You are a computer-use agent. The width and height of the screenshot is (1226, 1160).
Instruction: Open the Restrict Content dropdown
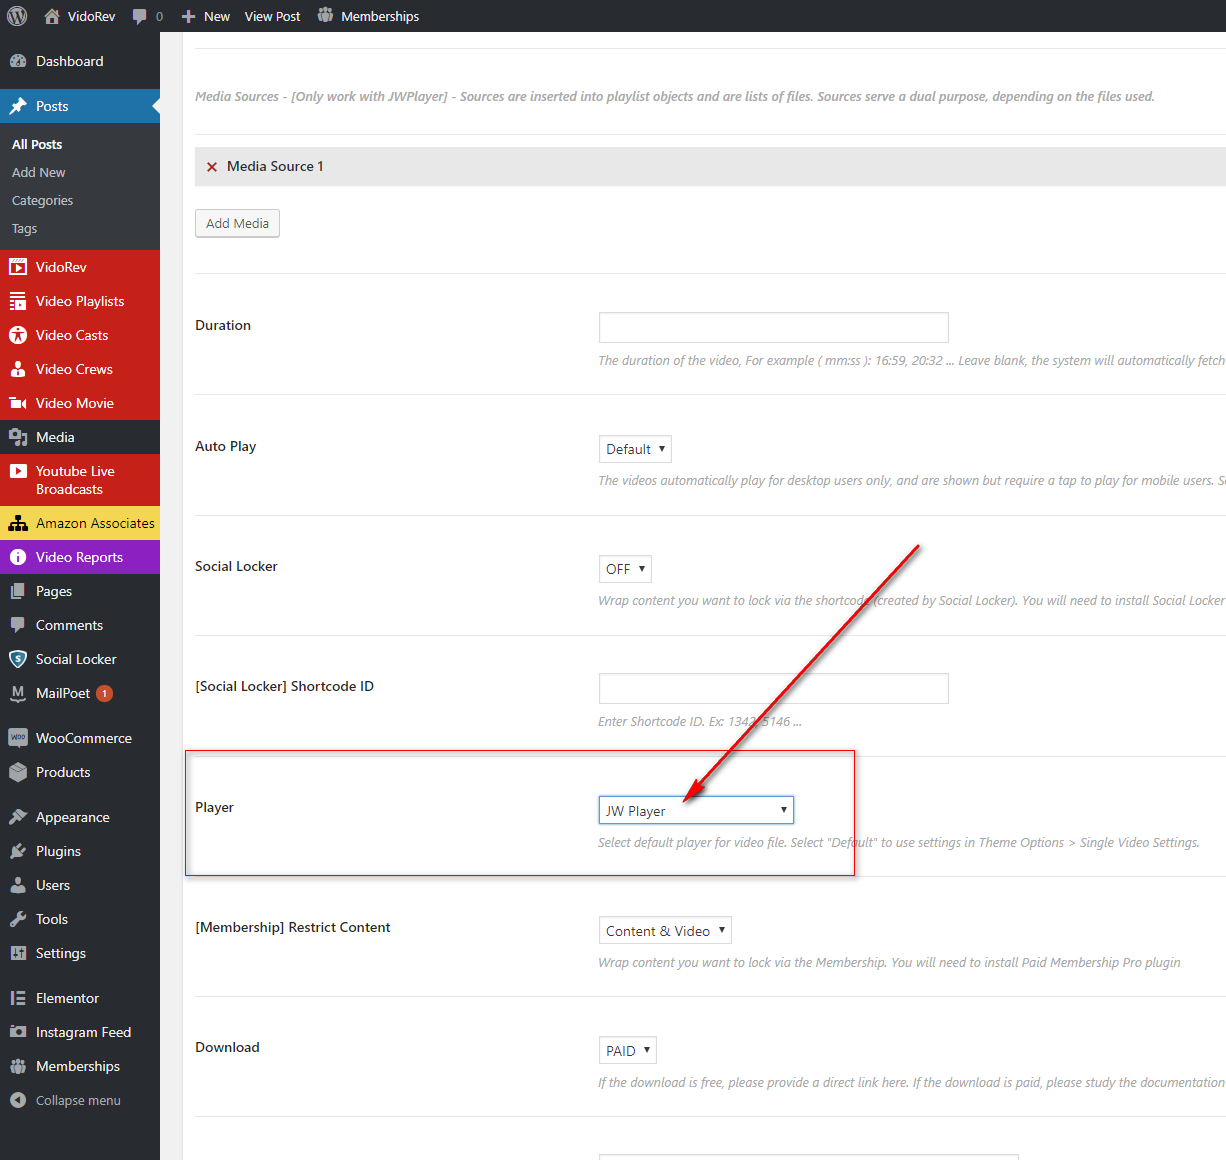click(665, 931)
